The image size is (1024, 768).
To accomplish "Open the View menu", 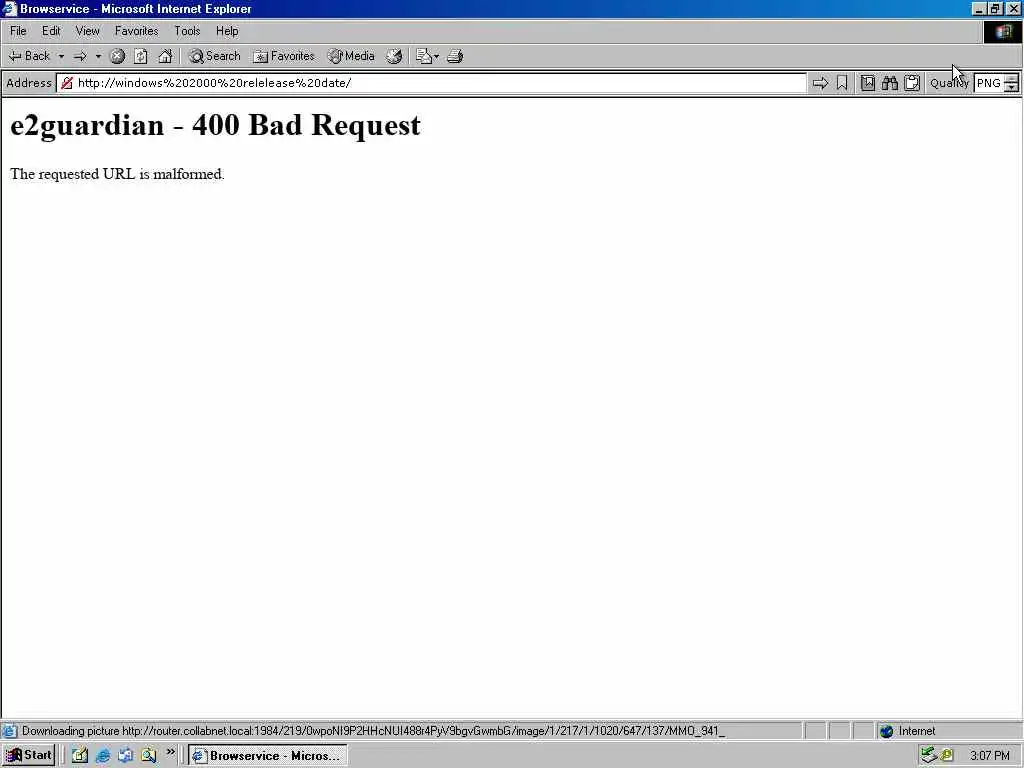I will tap(88, 31).
